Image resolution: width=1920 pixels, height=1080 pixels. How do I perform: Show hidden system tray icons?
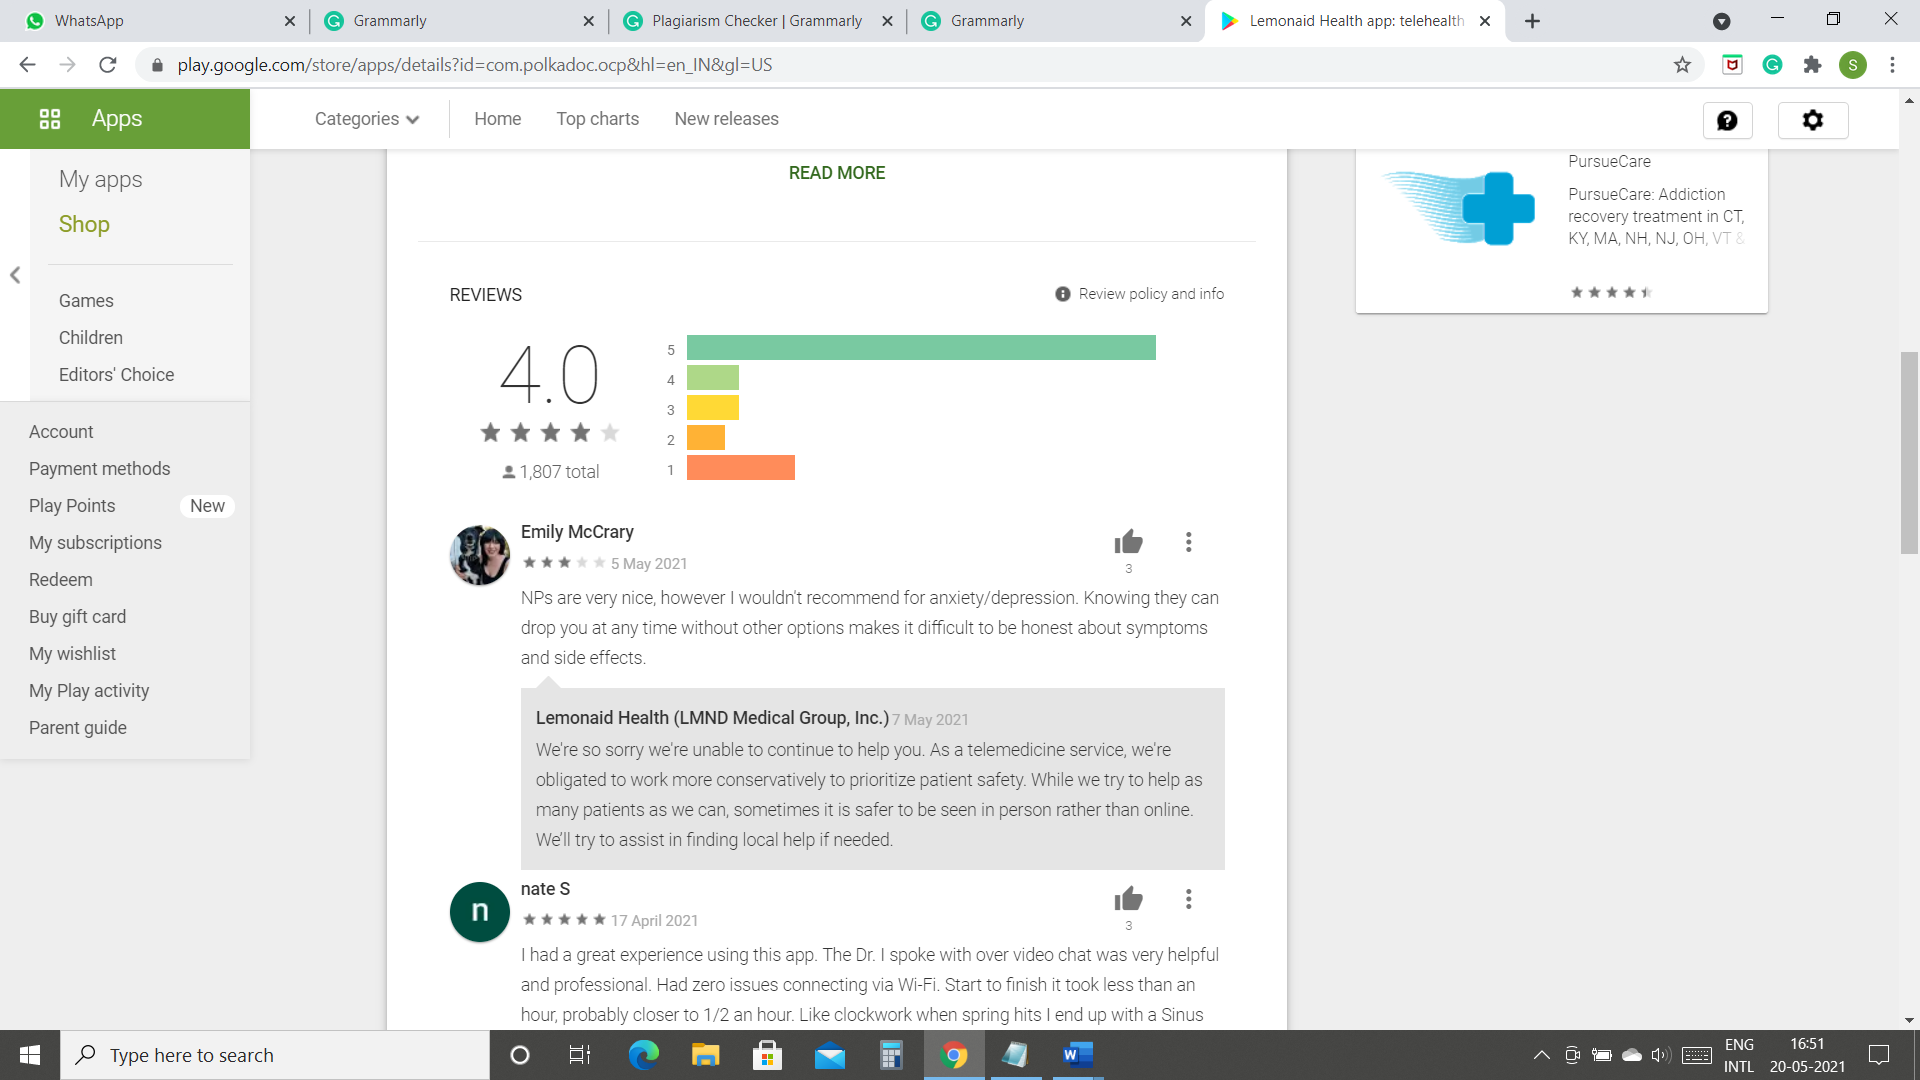(1541, 1055)
